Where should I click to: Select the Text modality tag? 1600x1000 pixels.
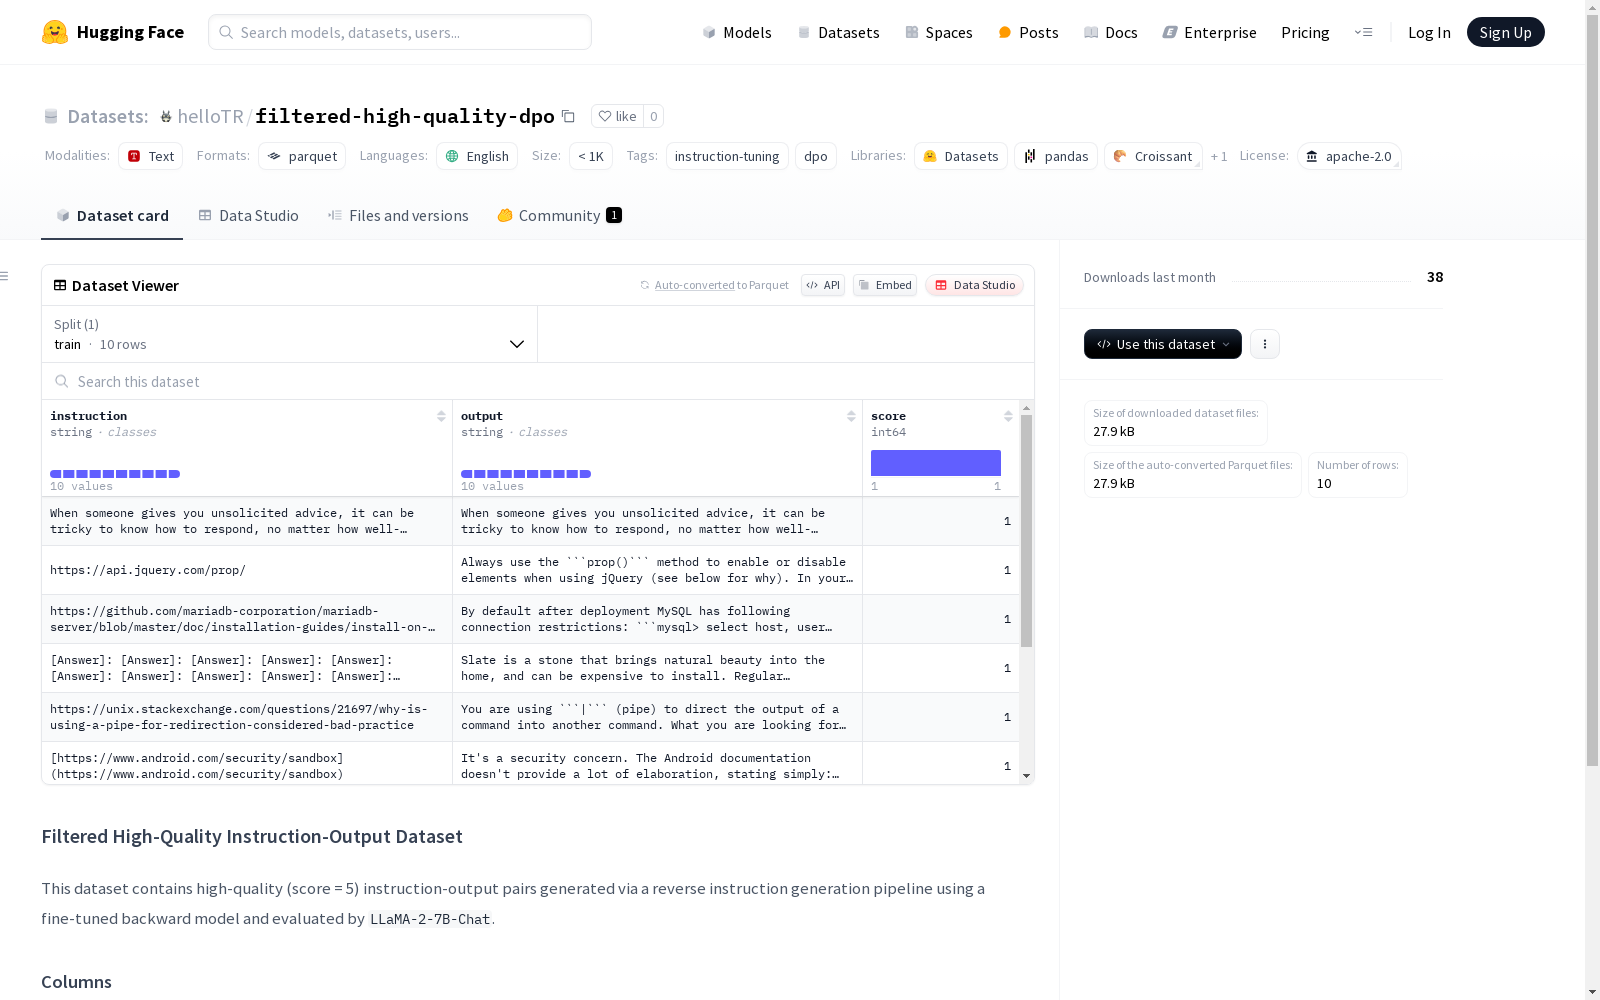click(150, 156)
